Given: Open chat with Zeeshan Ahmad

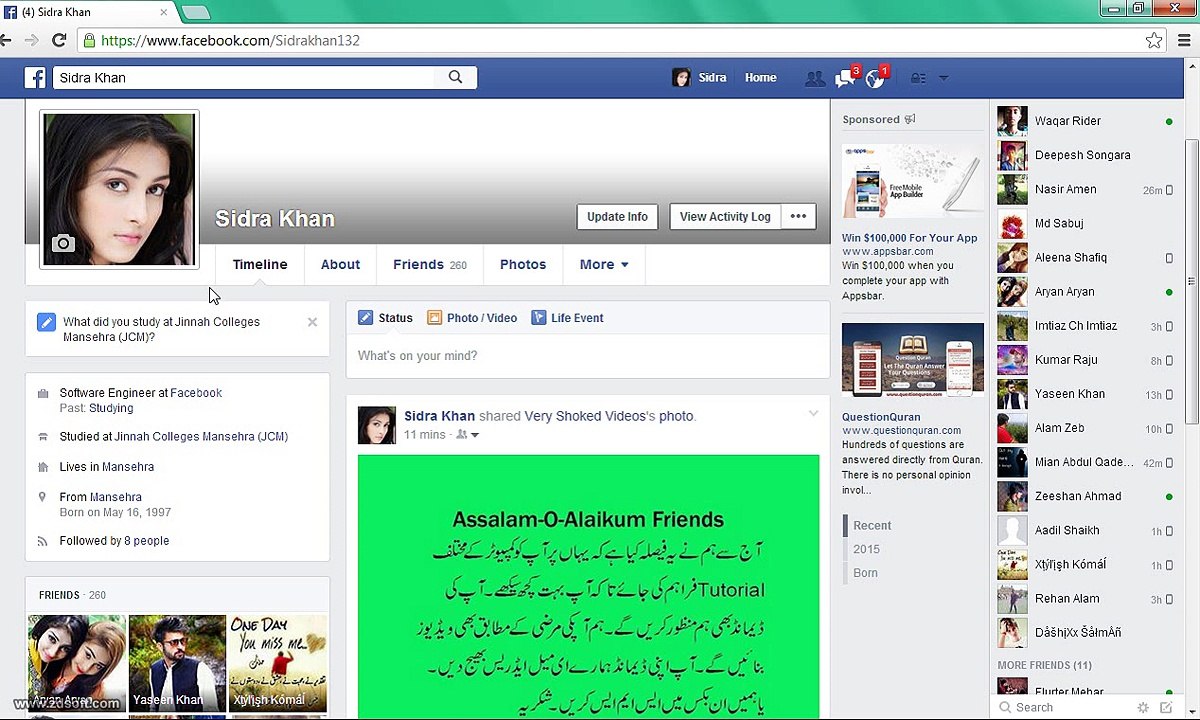Looking at the screenshot, I should click(x=1086, y=496).
